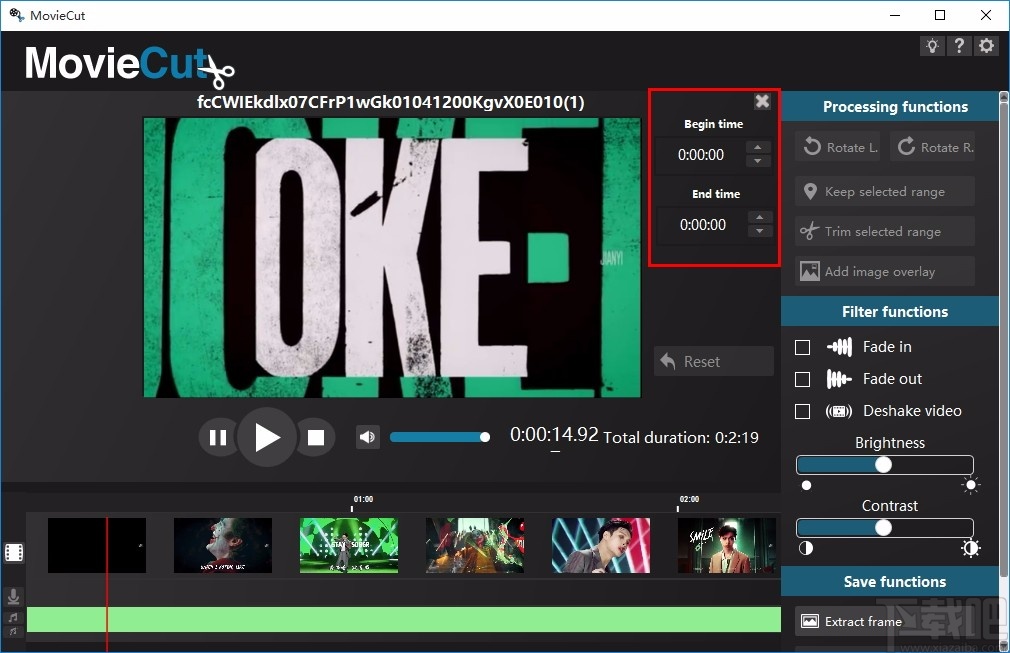Screen dimensions: 1010x653
Task: Click the Filter functions header
Action: [890, 312]
